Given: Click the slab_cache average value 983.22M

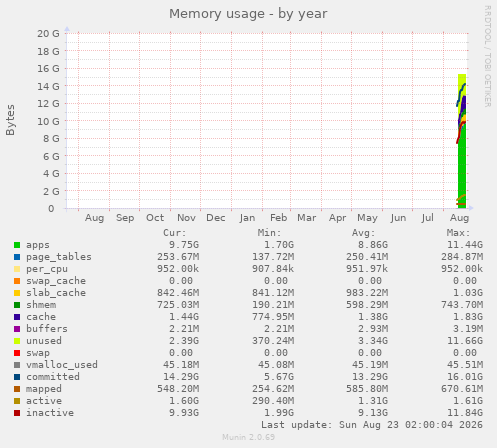Looking at the screenshot, I should (367, 293).
